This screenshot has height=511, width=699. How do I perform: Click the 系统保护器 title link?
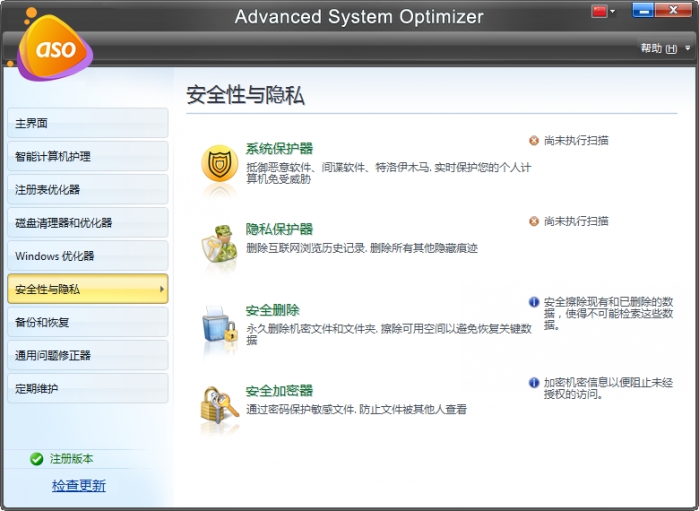(x=279, y=148)
